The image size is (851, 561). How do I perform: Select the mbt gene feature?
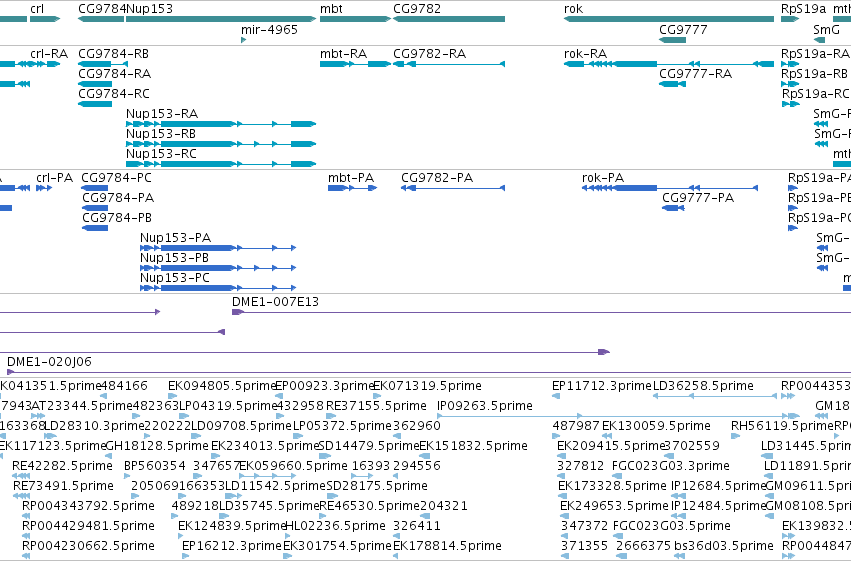355,19
